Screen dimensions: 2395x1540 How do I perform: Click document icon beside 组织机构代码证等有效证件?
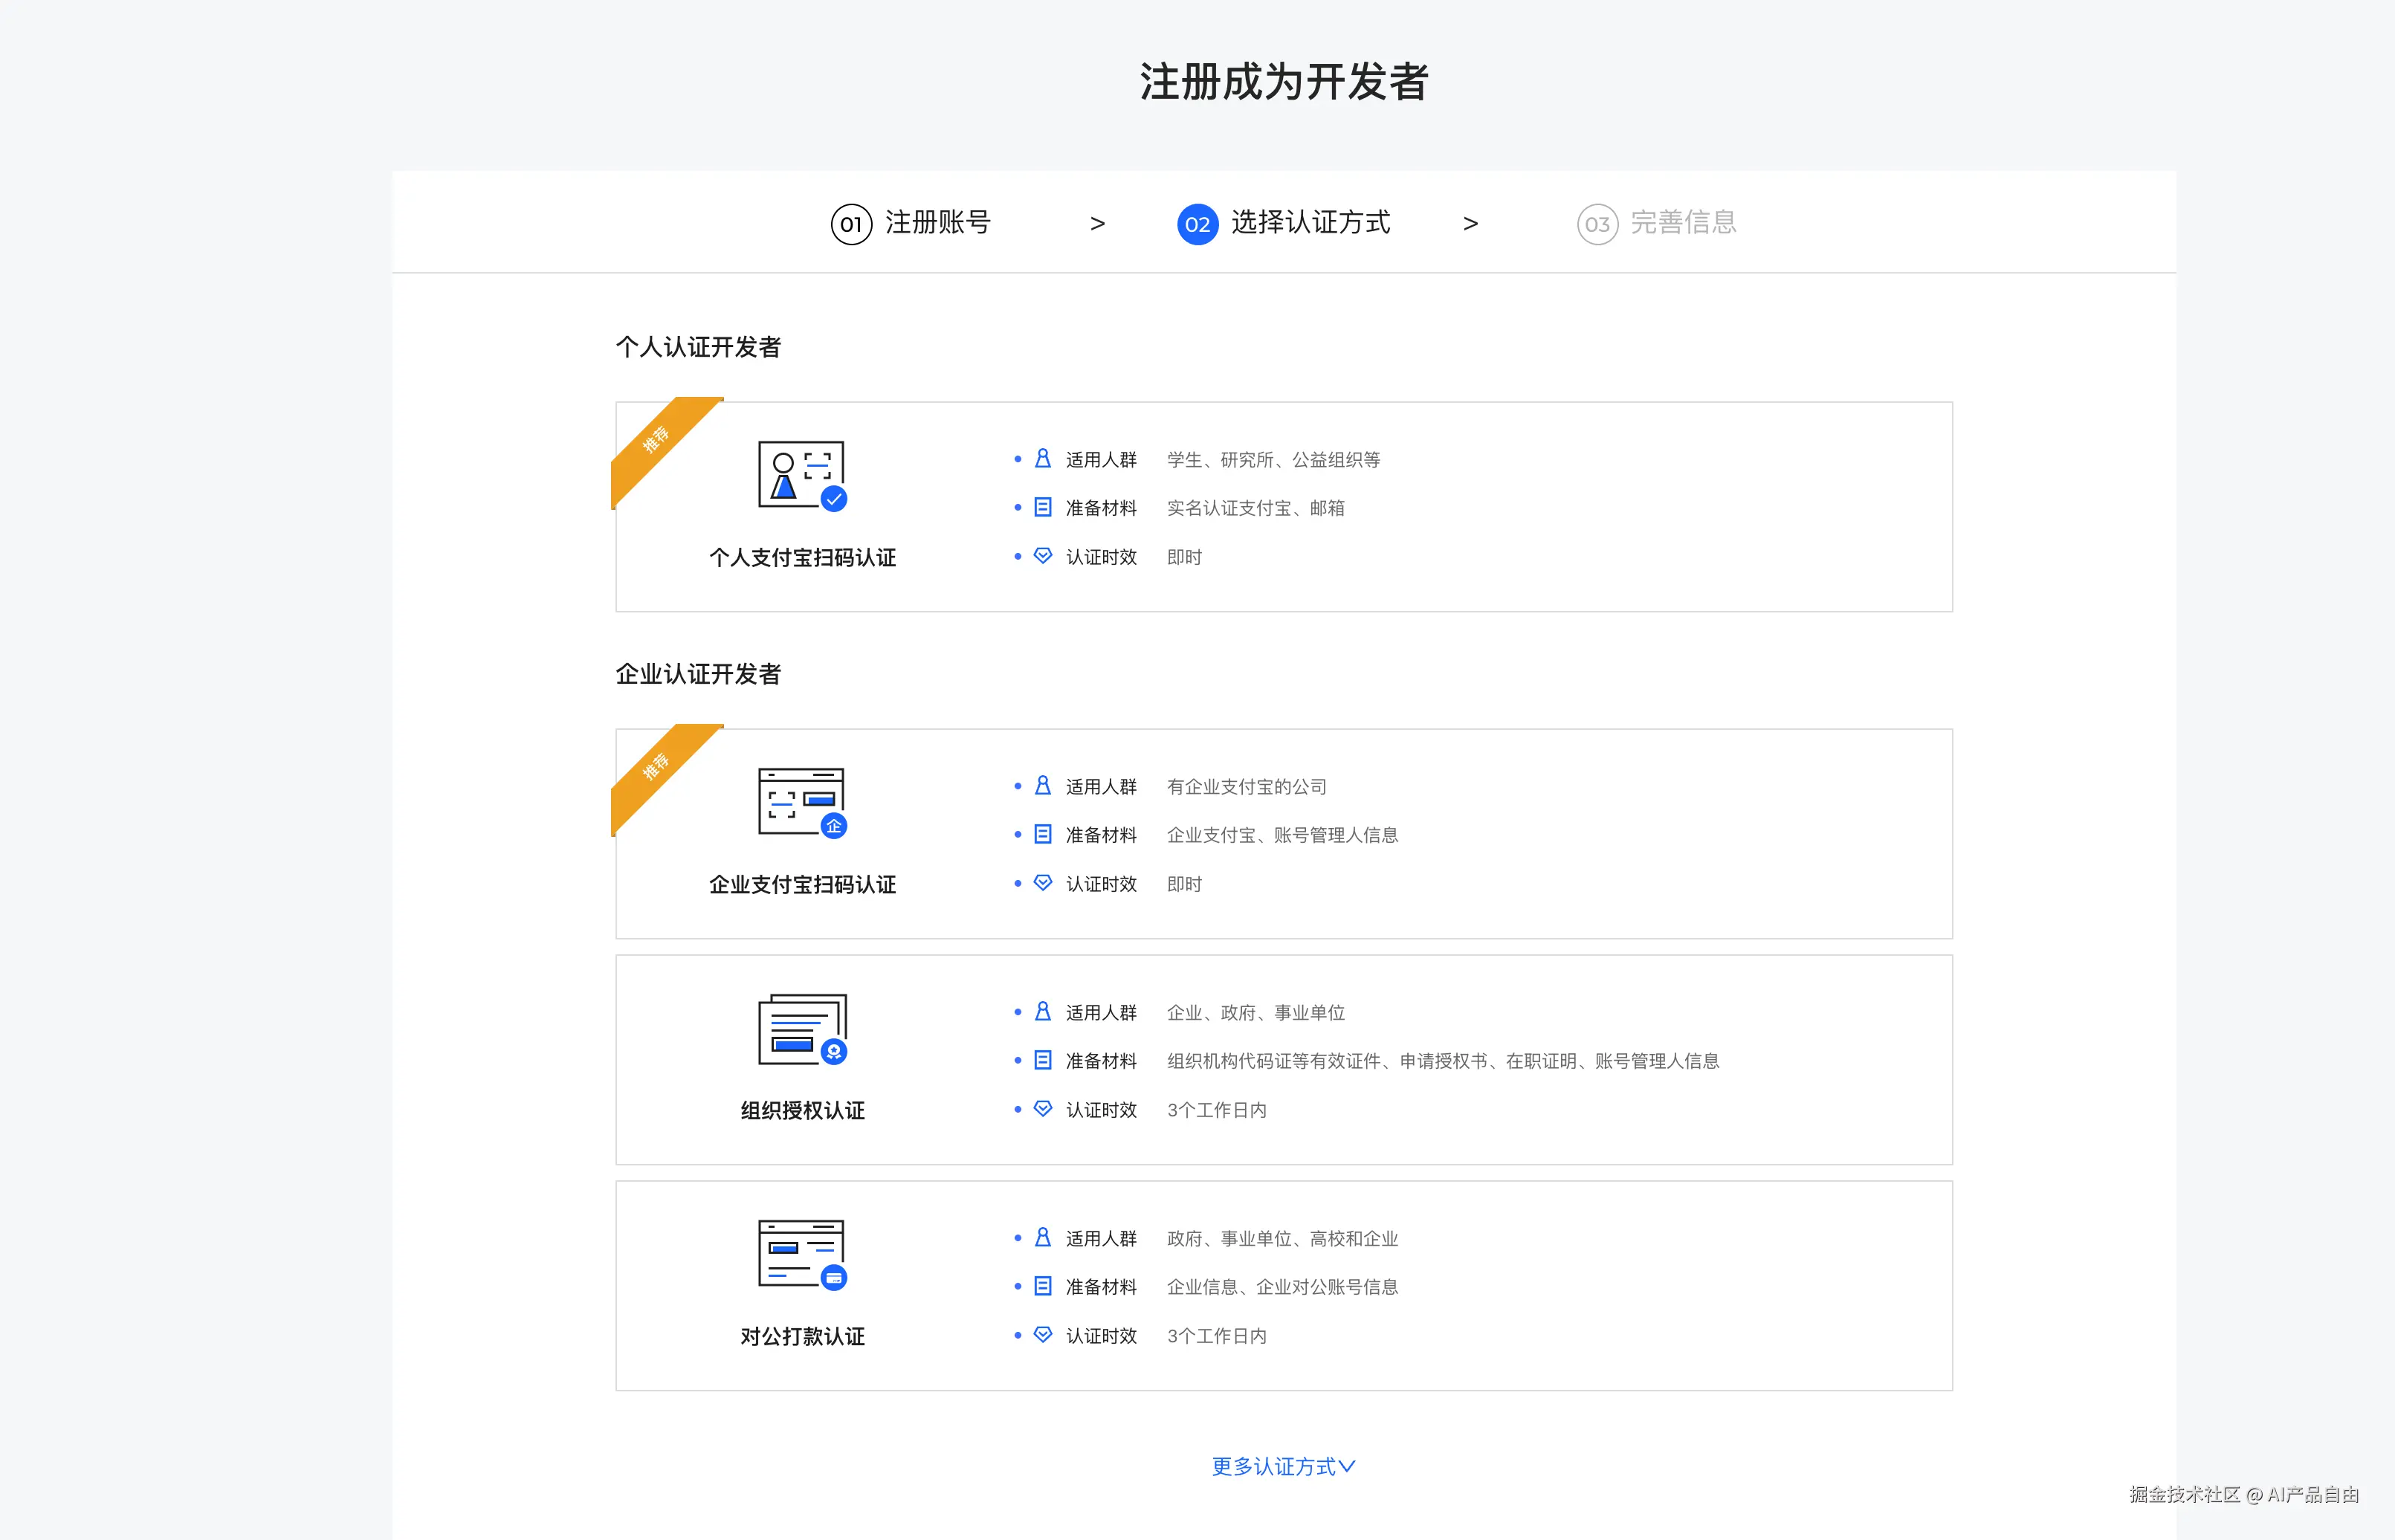coord(1042,1061)
